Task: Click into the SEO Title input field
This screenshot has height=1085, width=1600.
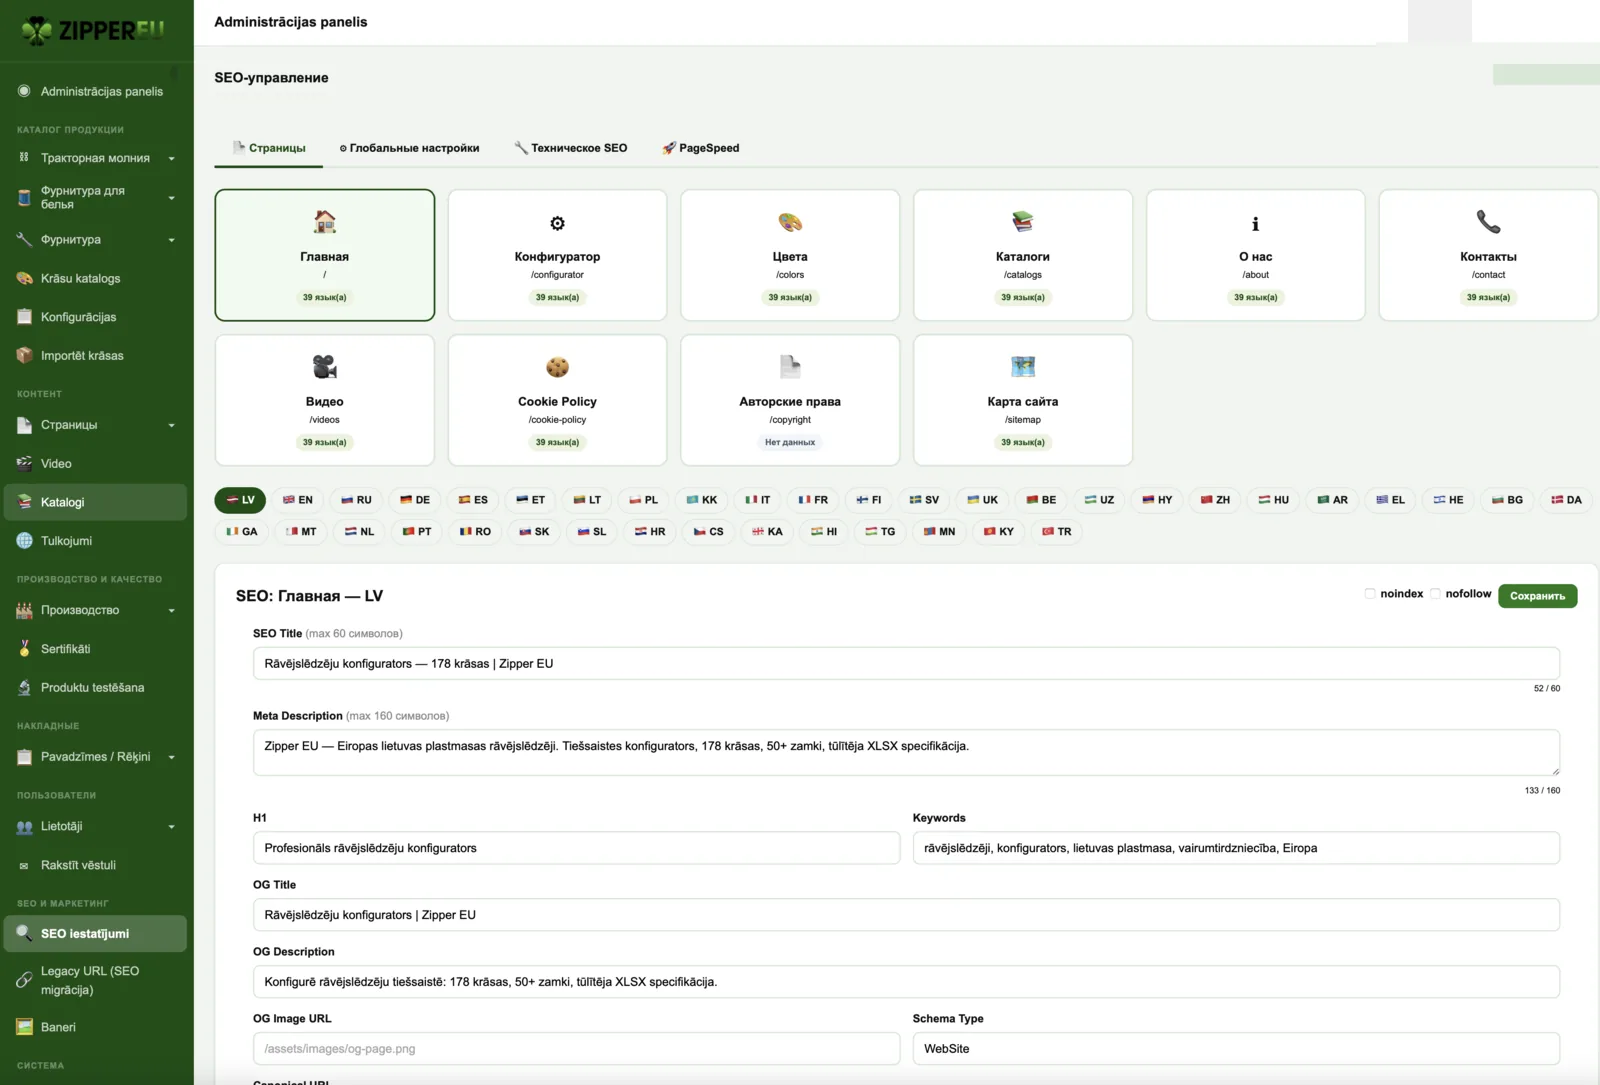Action: pyautogui.click(x=906, y=664)
